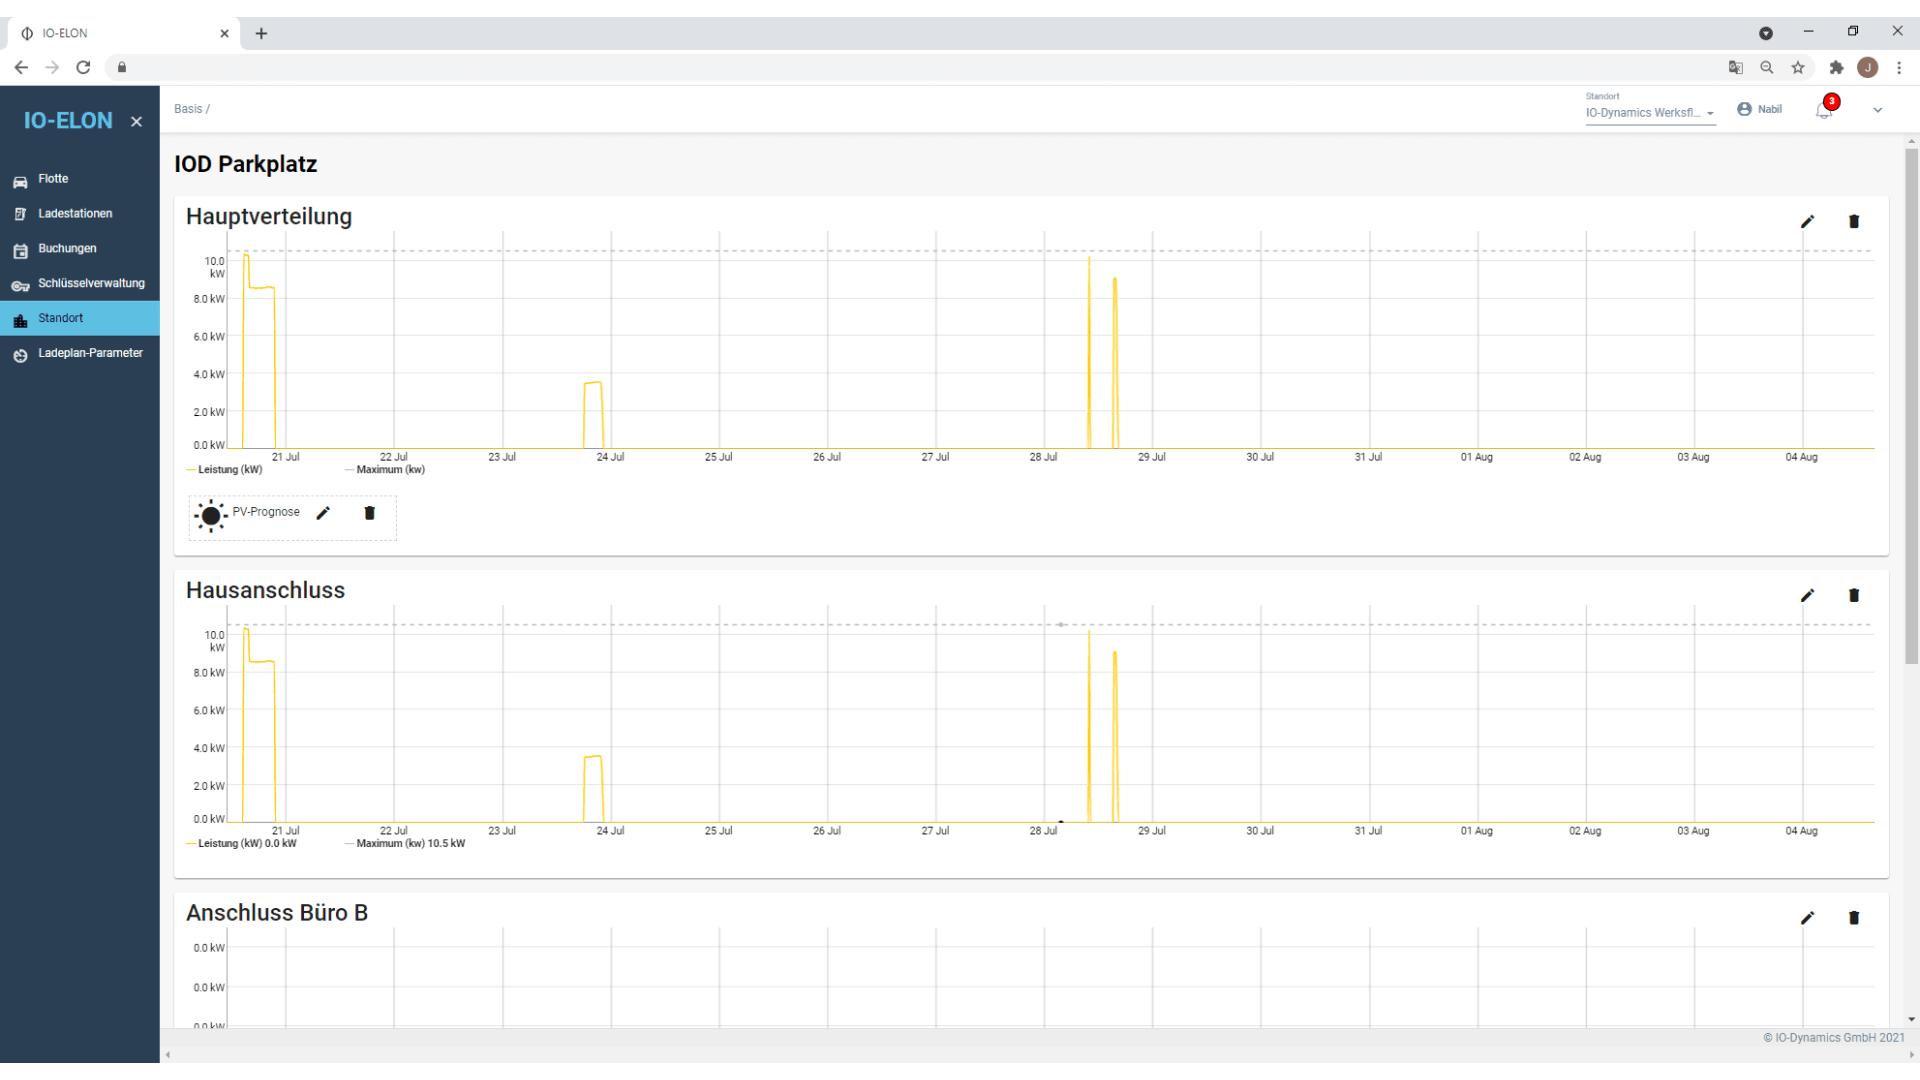Toggle Maximum (kw) 10.5 kW legend in Hausanschluss
This screenshot has height=1080, width=1920.
click(409, 844)
